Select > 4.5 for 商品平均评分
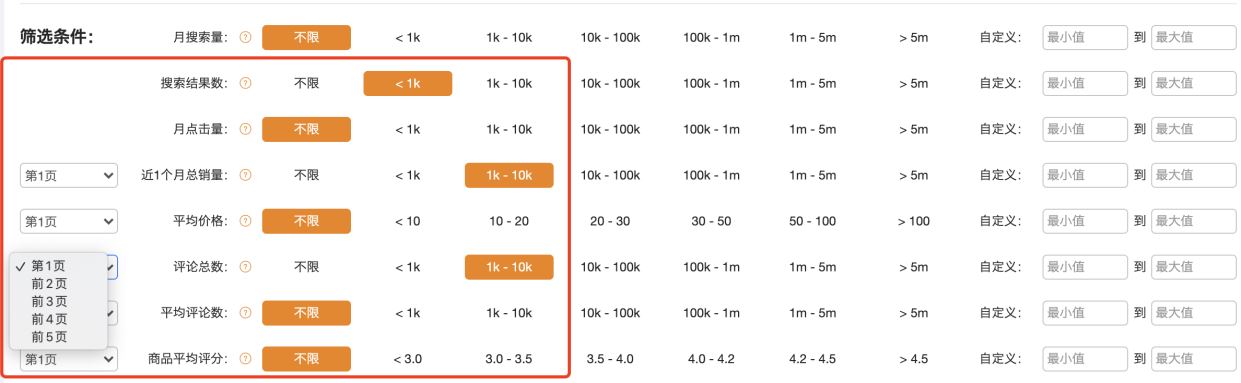Viewport: 1241px width, 383px height. tap(913, 358)
